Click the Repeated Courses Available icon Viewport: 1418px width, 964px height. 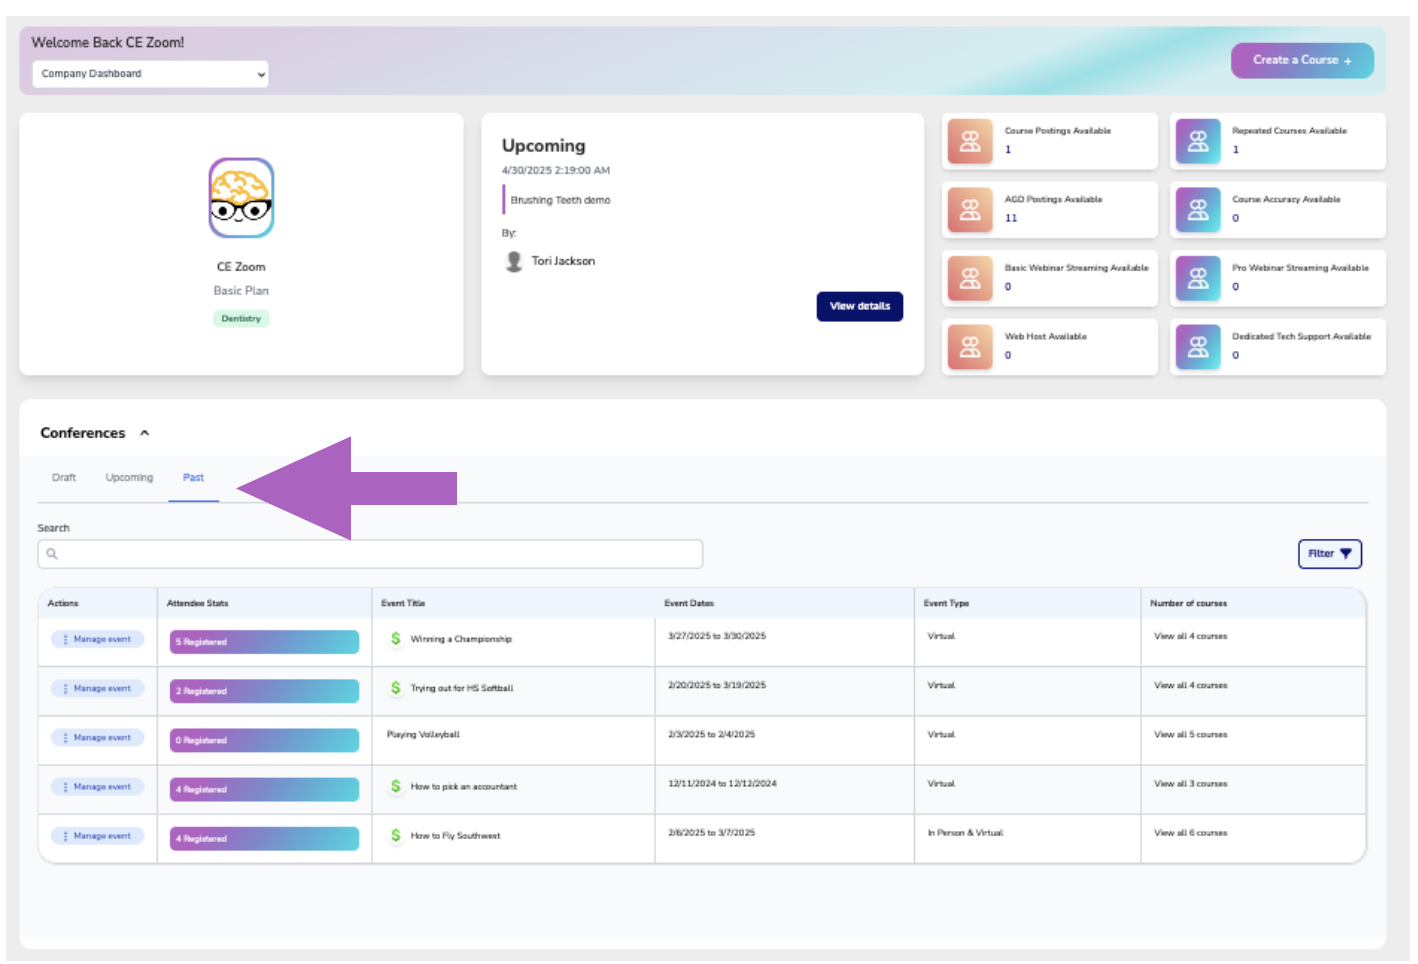(x=1197, y=141)
